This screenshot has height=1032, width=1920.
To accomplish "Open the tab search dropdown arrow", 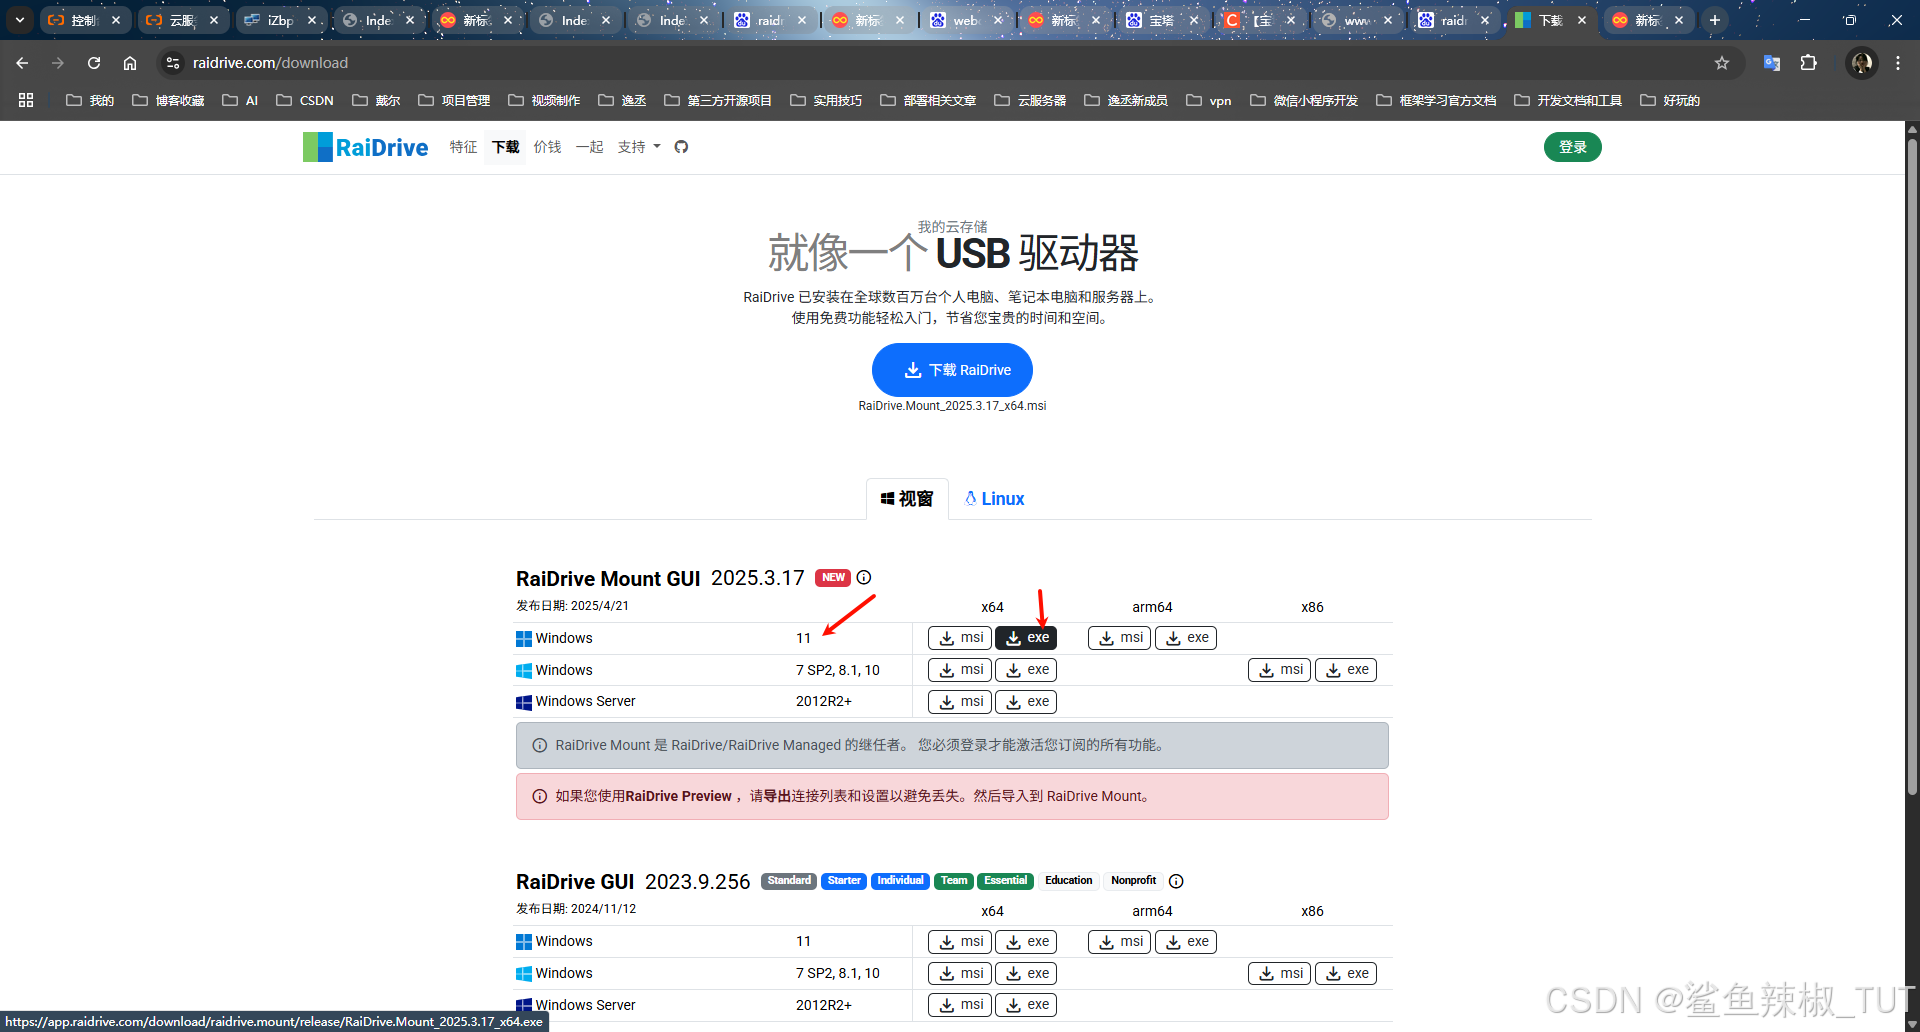I will tap(19, 19).
